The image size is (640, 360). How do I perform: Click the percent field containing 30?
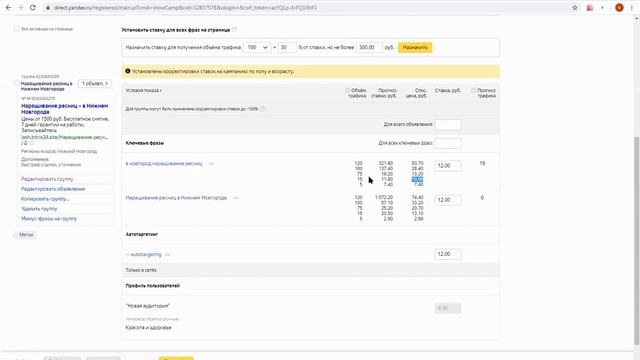pyautogui.click(x=287, y=47)
